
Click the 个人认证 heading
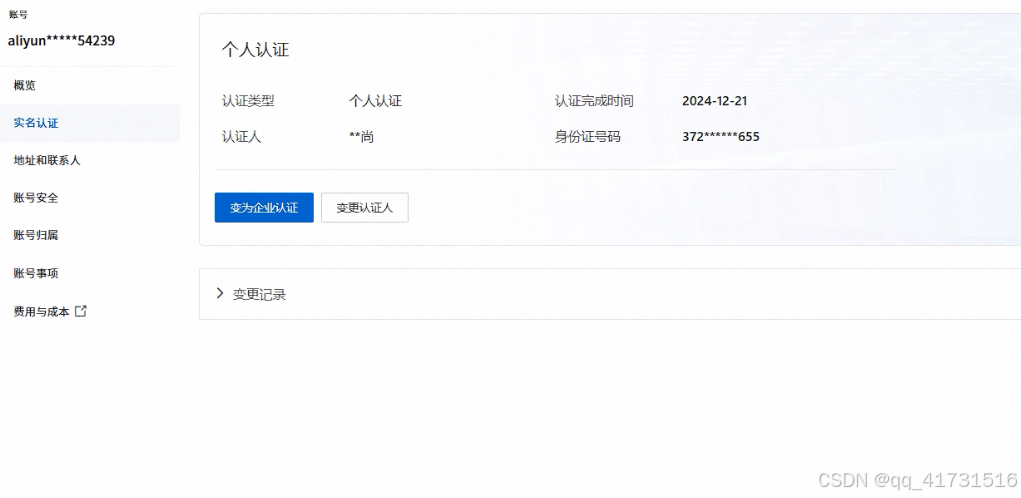255,50
